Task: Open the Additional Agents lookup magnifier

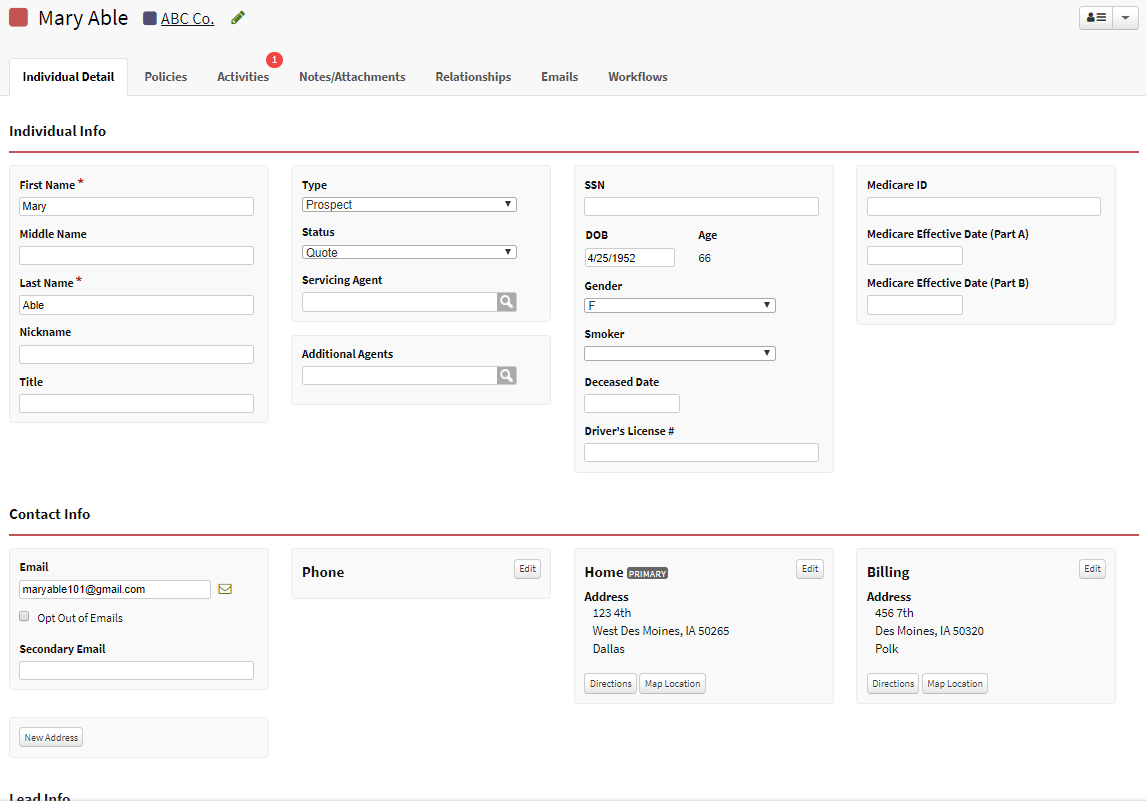Action: tap(506, 374)
